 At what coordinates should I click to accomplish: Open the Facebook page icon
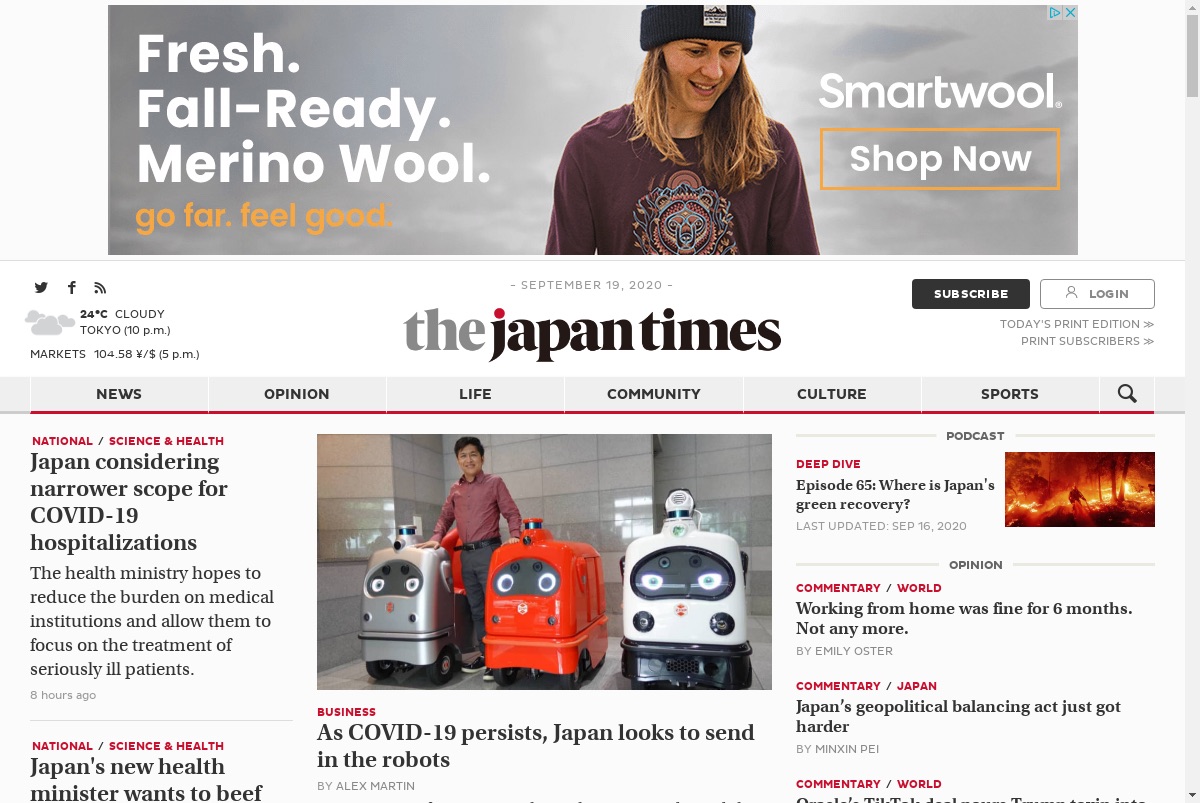coord(71,288)
